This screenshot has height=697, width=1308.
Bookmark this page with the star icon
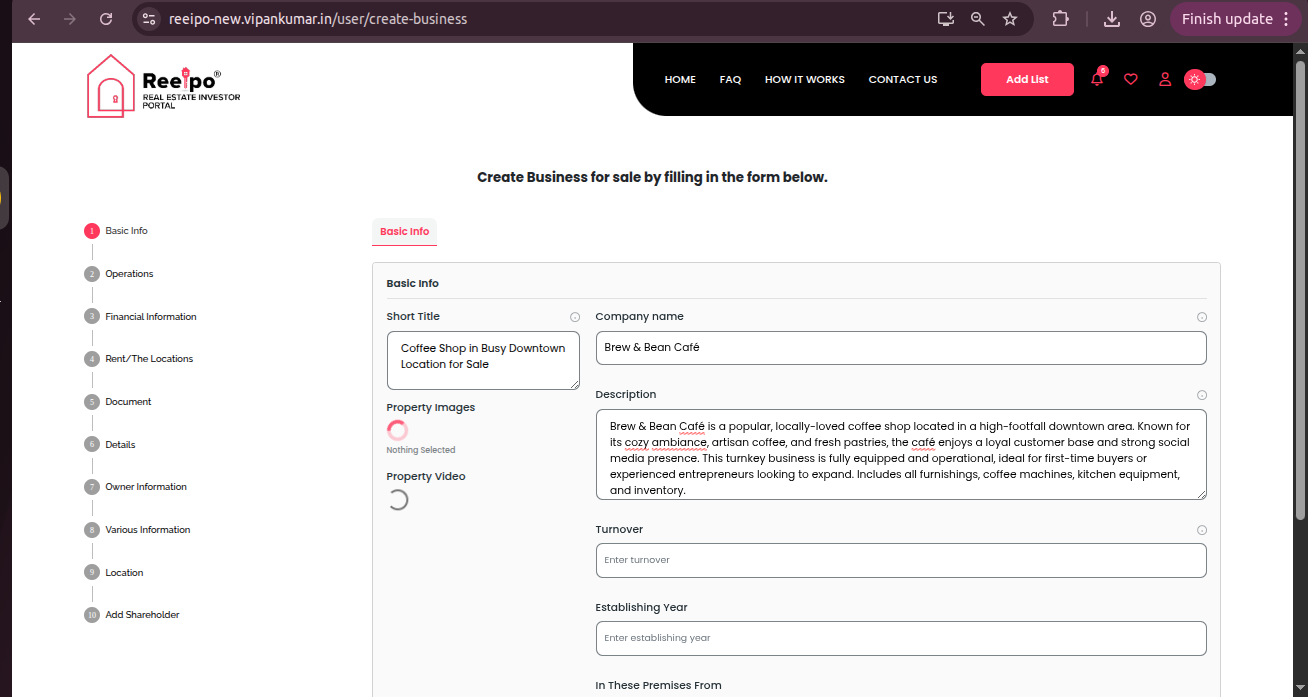tap(1010, 19)
